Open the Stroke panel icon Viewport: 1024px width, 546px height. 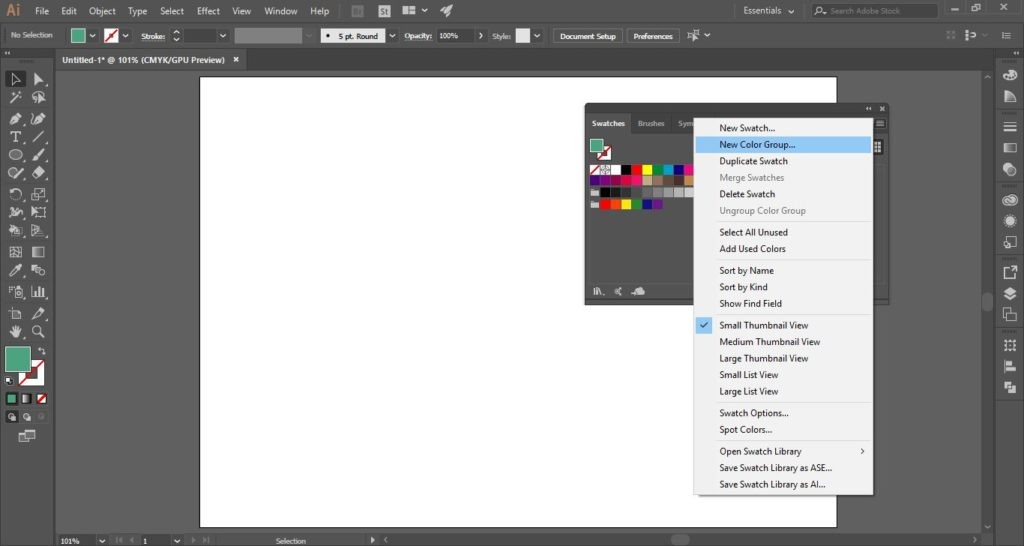1010,126
